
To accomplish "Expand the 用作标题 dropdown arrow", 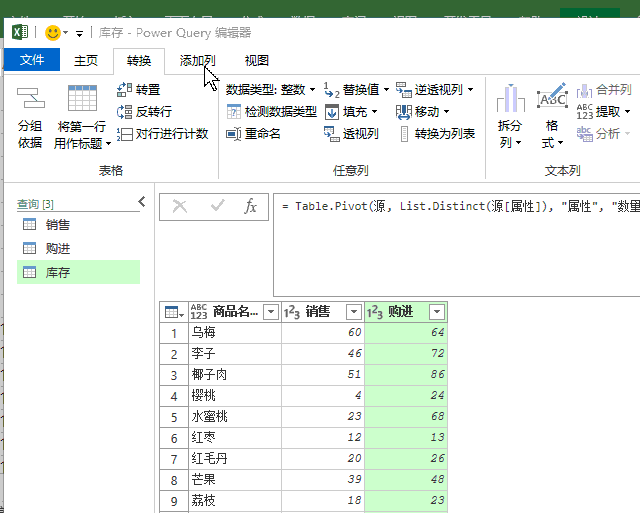I will [108, 143].
